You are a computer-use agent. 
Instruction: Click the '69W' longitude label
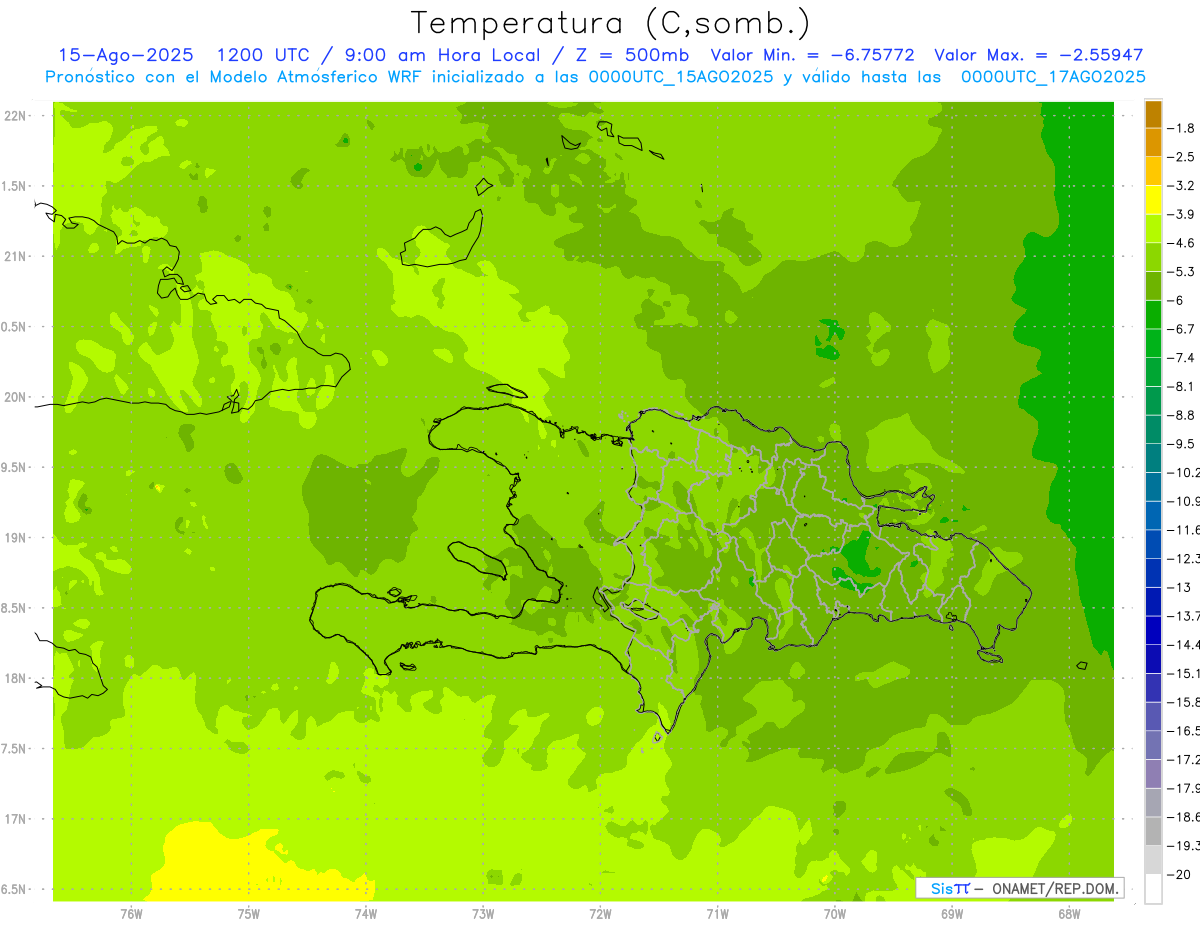click(952, 914)
